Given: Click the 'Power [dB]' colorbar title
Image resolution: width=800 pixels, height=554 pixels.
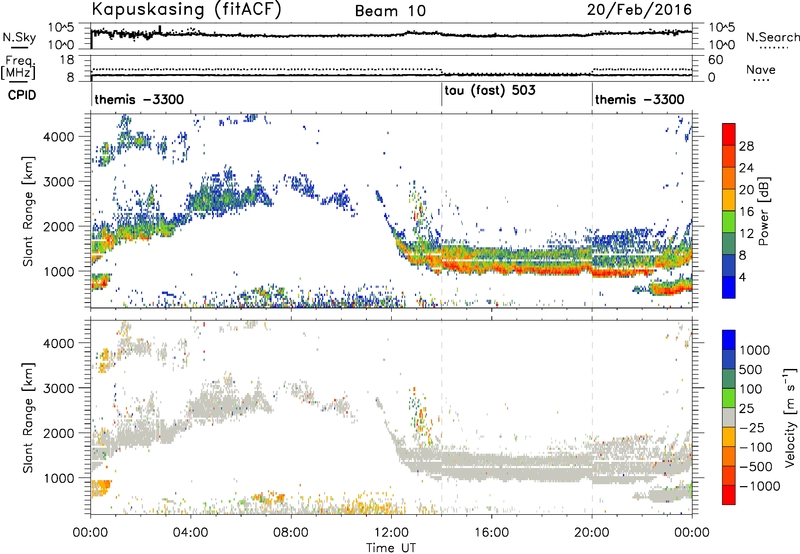Looking at the screenshot, I should point(764,211).
